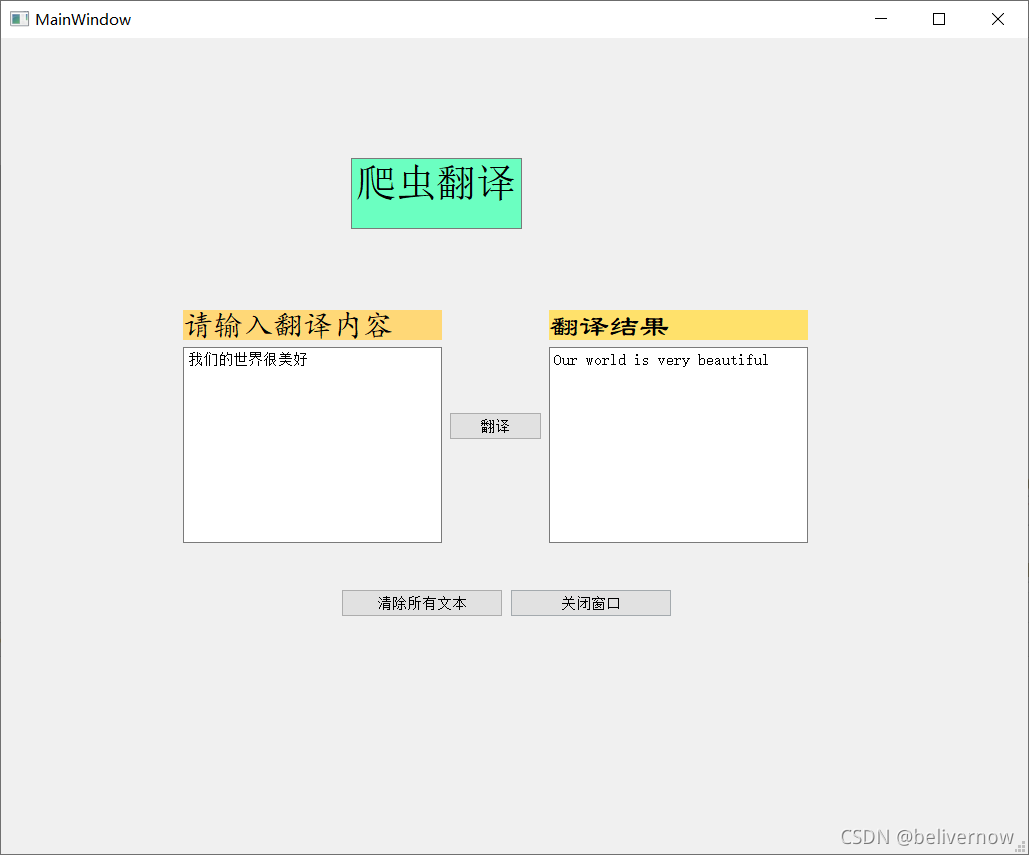This screenshot has height=855, width=1029.
Task: Maximize the MainWindow application
Action: (938, 18)
